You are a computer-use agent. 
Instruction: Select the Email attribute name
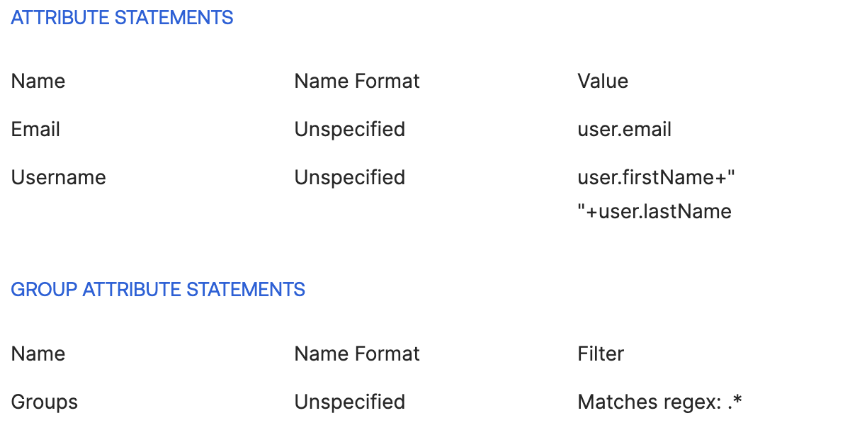coord(36,129)
